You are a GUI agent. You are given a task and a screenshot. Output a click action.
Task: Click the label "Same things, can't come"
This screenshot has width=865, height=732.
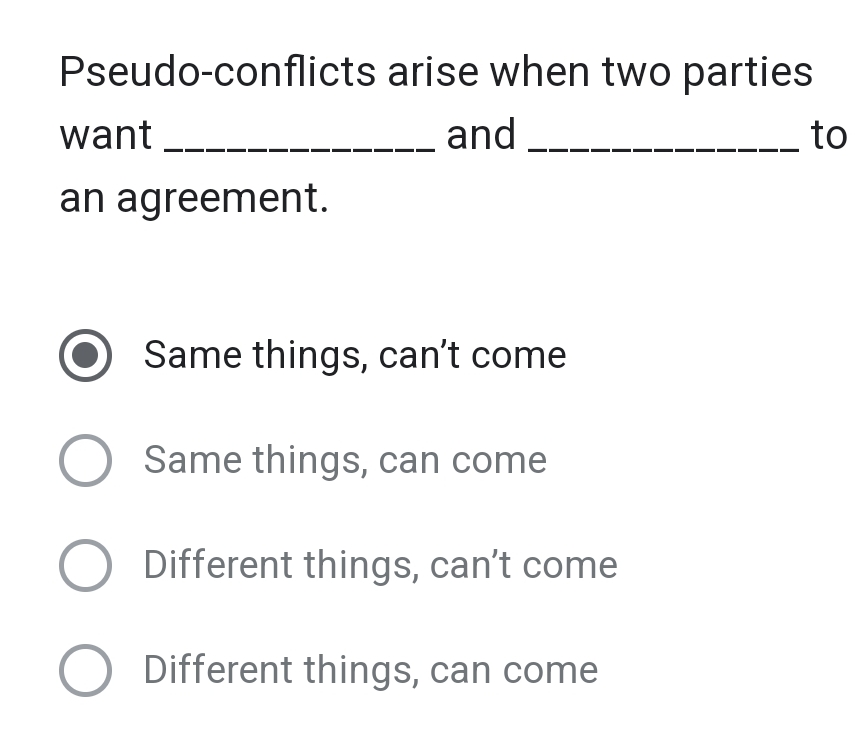pyautogui.click(x=355, y=355)
